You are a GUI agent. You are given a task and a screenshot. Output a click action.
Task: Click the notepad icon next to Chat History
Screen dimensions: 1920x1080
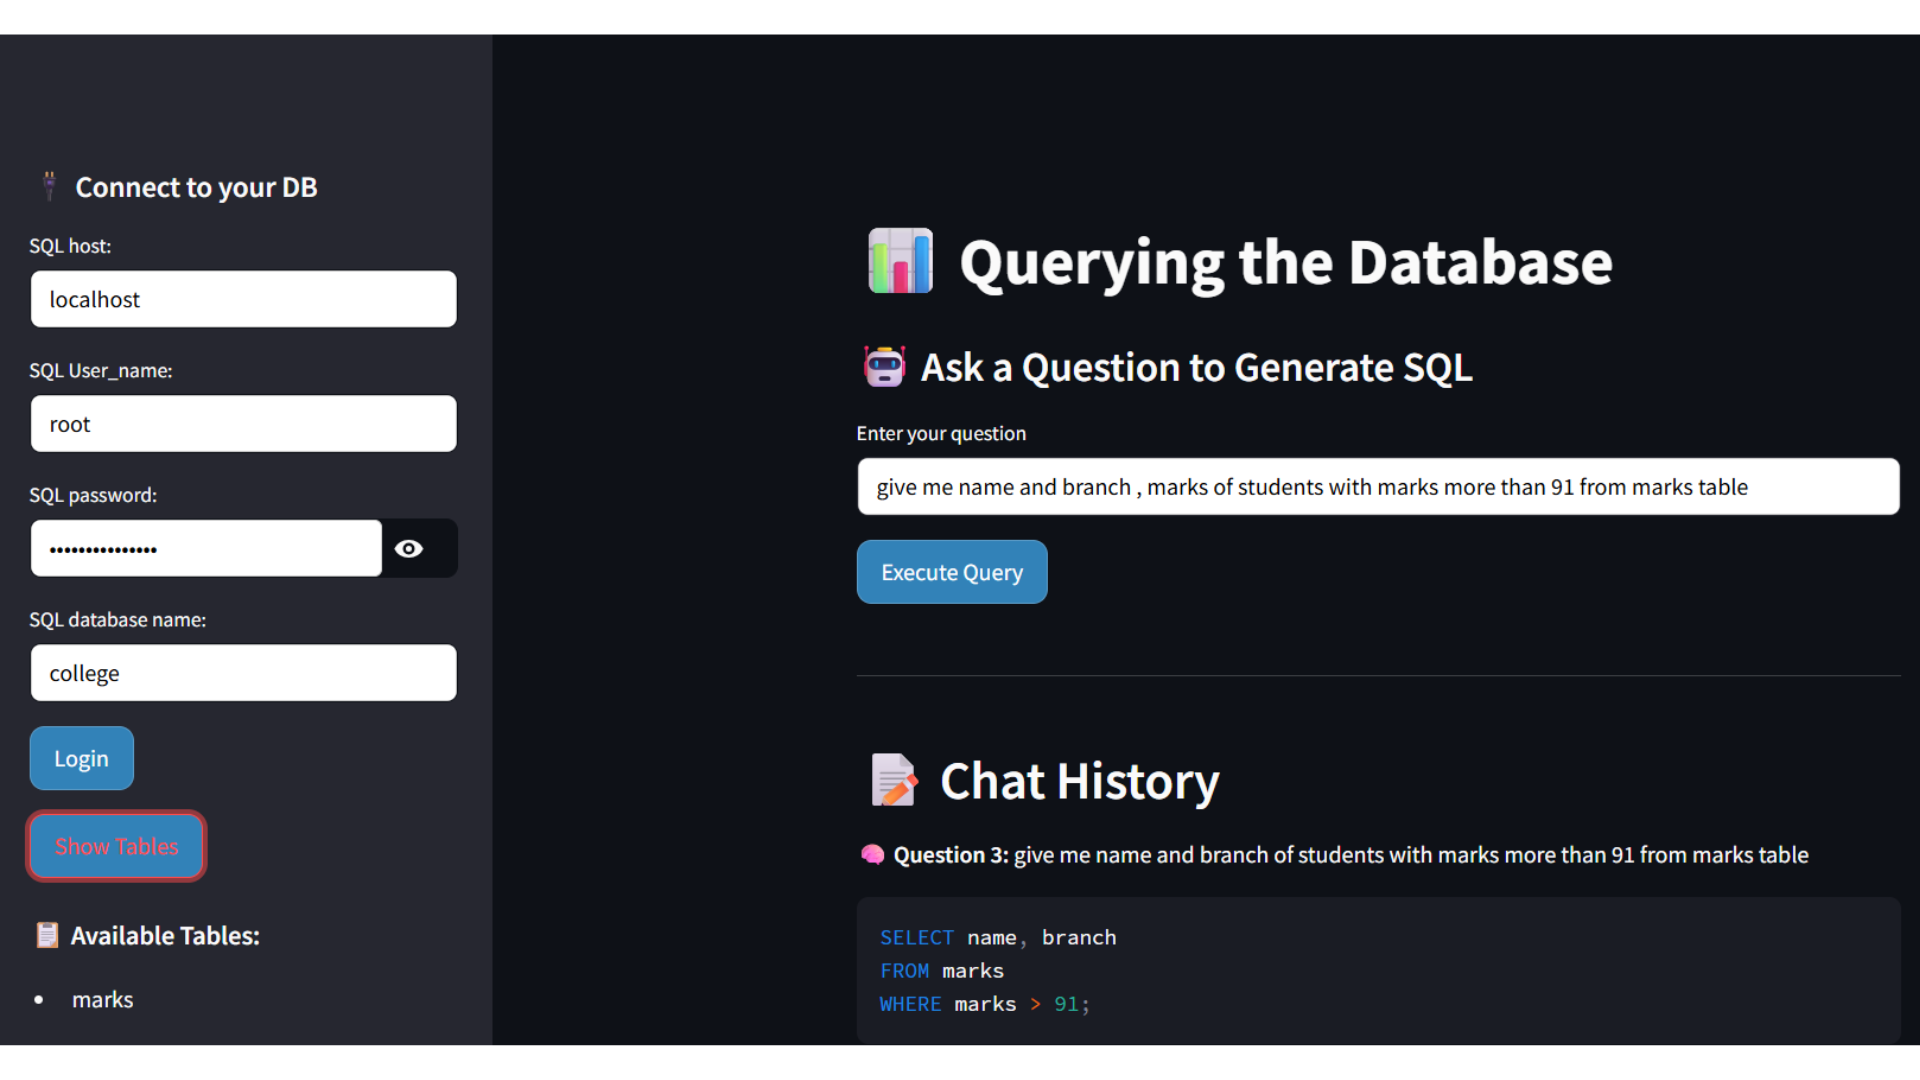[893, 780]
